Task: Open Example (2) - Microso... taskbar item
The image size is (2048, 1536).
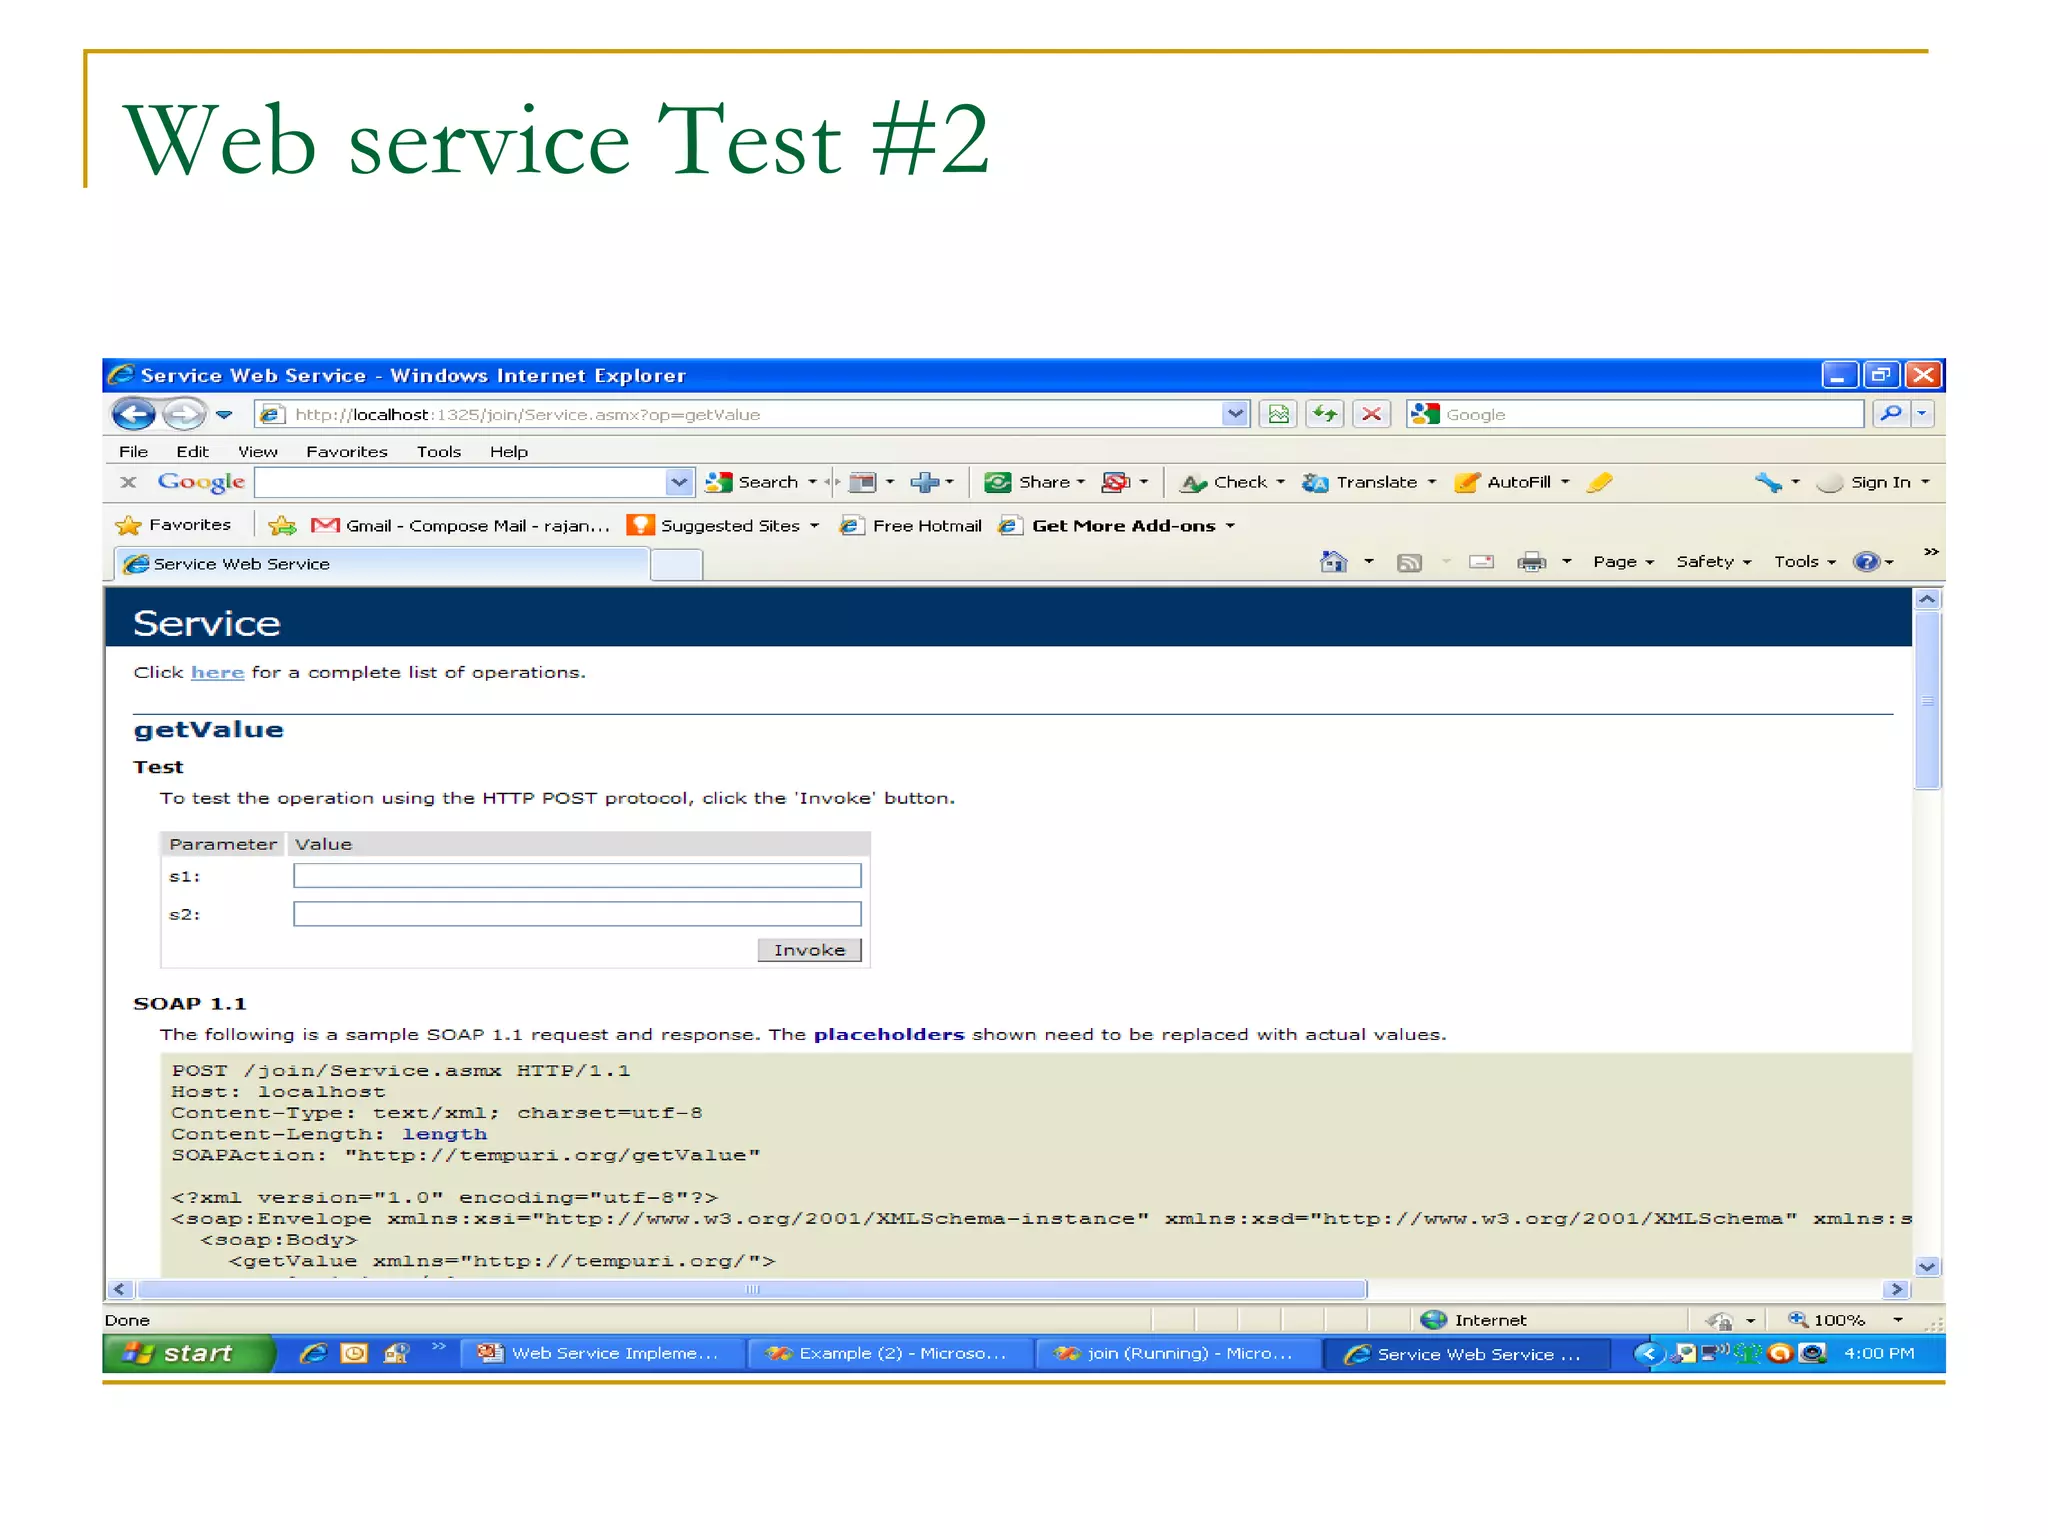Action: pos(889,1353)
